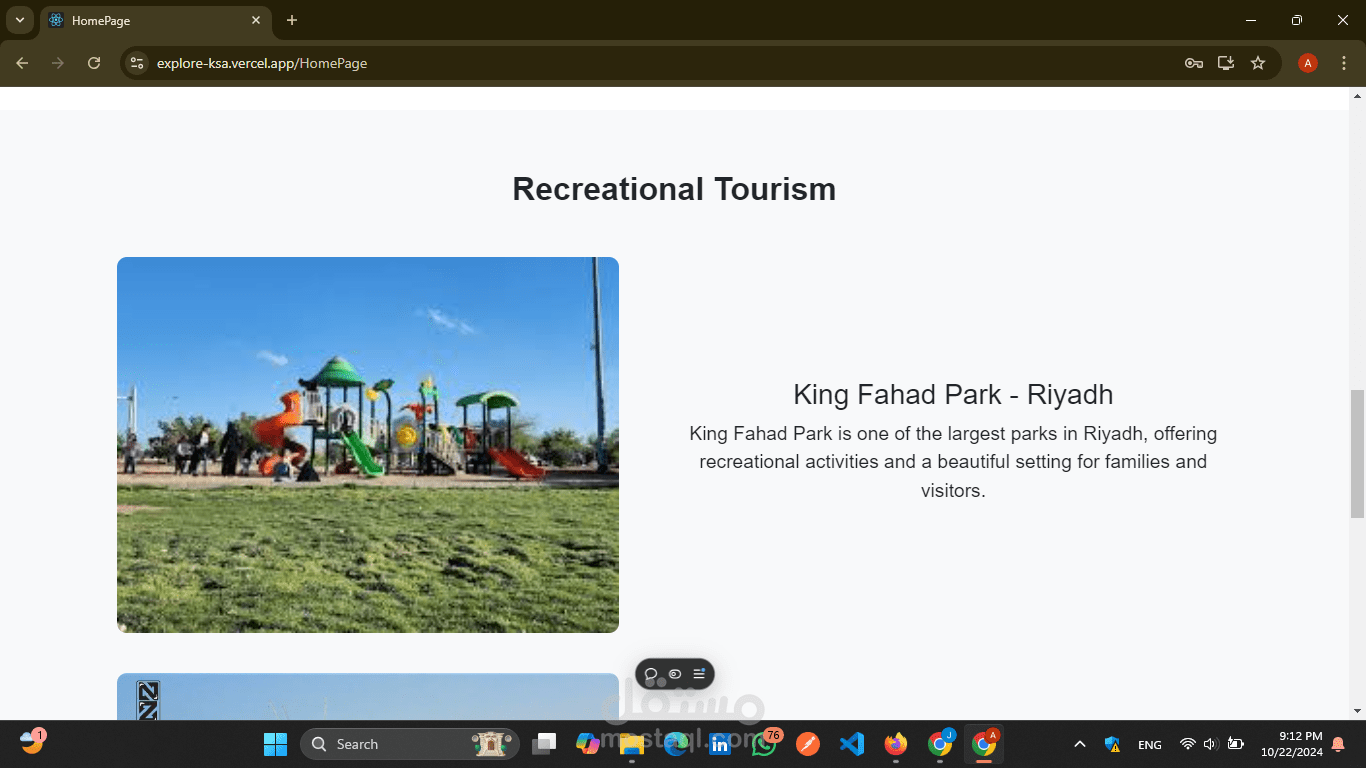This screenshot has height=768, width=1366.
Task: Open the Chrome profile avatar
Action: tap(1308, 63)
